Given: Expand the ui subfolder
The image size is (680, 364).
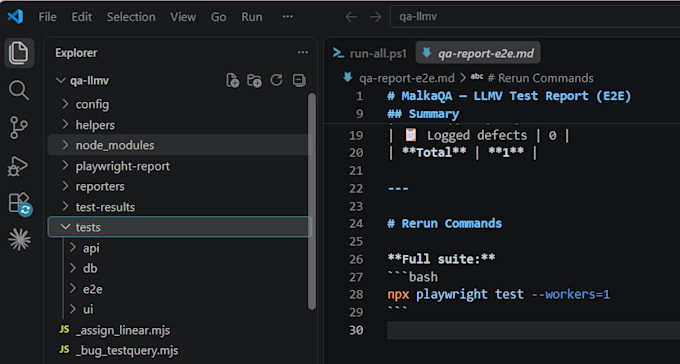Looking at the screenshot, I should click(180, 309).
